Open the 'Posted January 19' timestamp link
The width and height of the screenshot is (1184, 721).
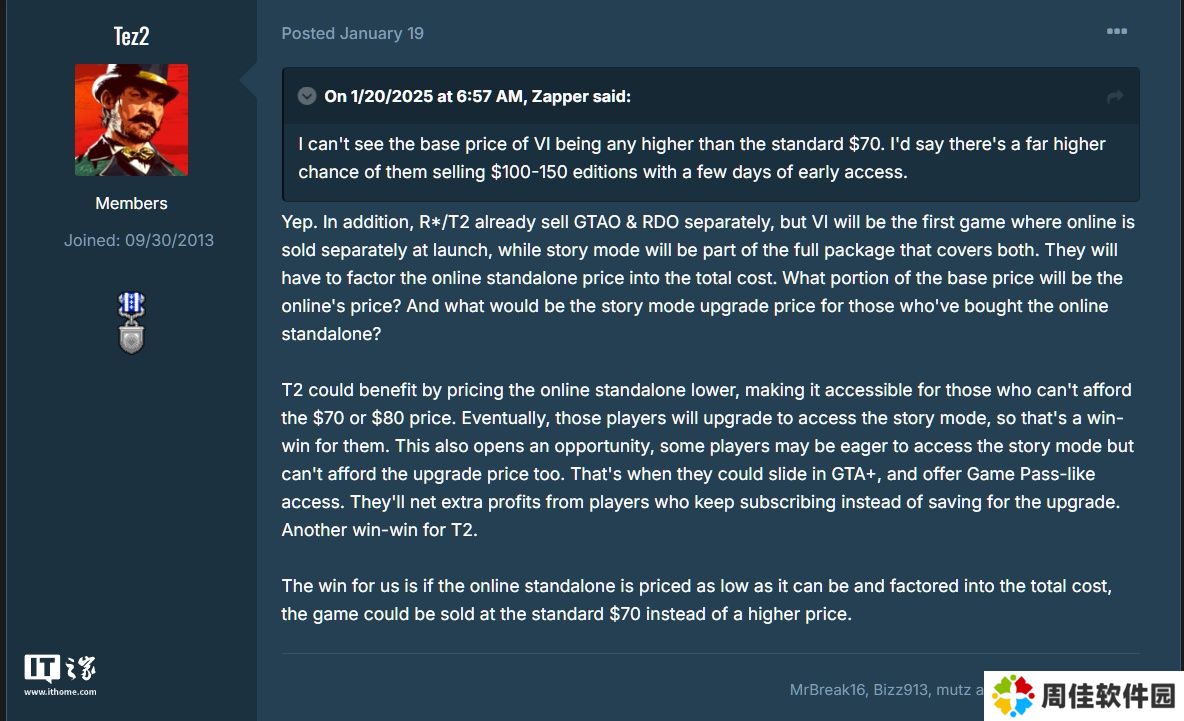pos(353,33)
